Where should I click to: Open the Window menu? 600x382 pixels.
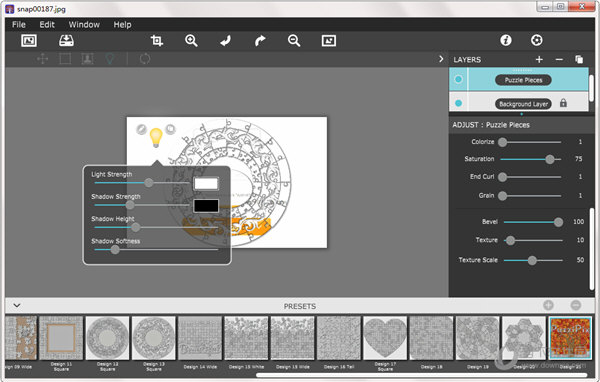[x=84, y=24]
